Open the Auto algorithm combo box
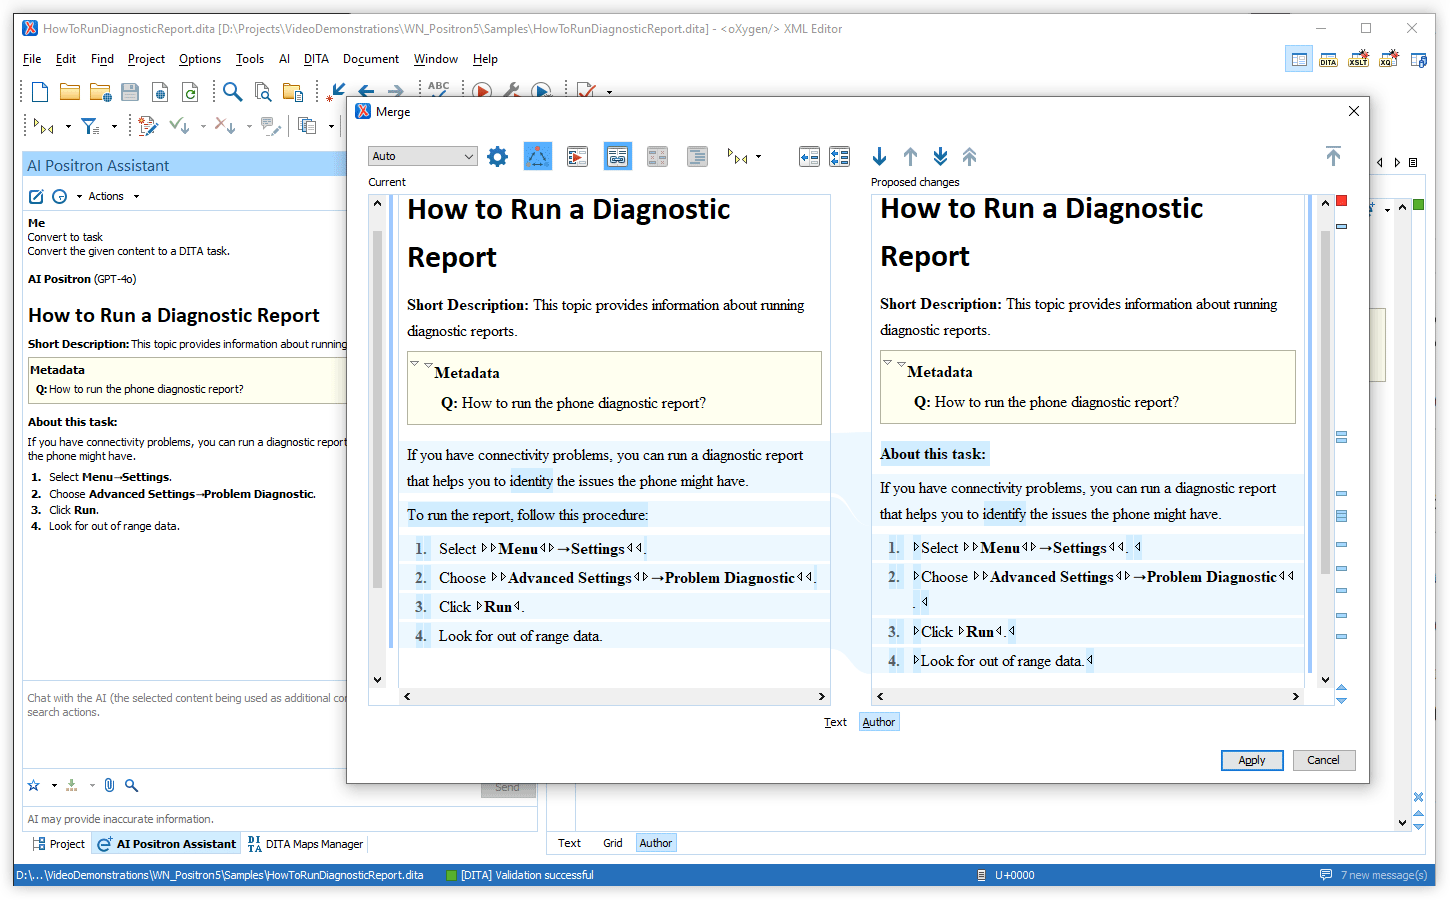This screenshot has width=1450, height=900. [x=422, y=156]
